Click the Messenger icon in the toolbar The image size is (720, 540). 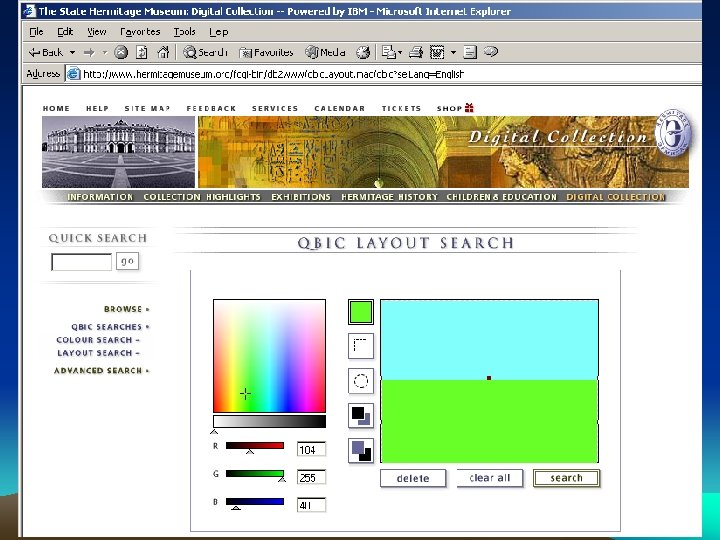[491, 51]
